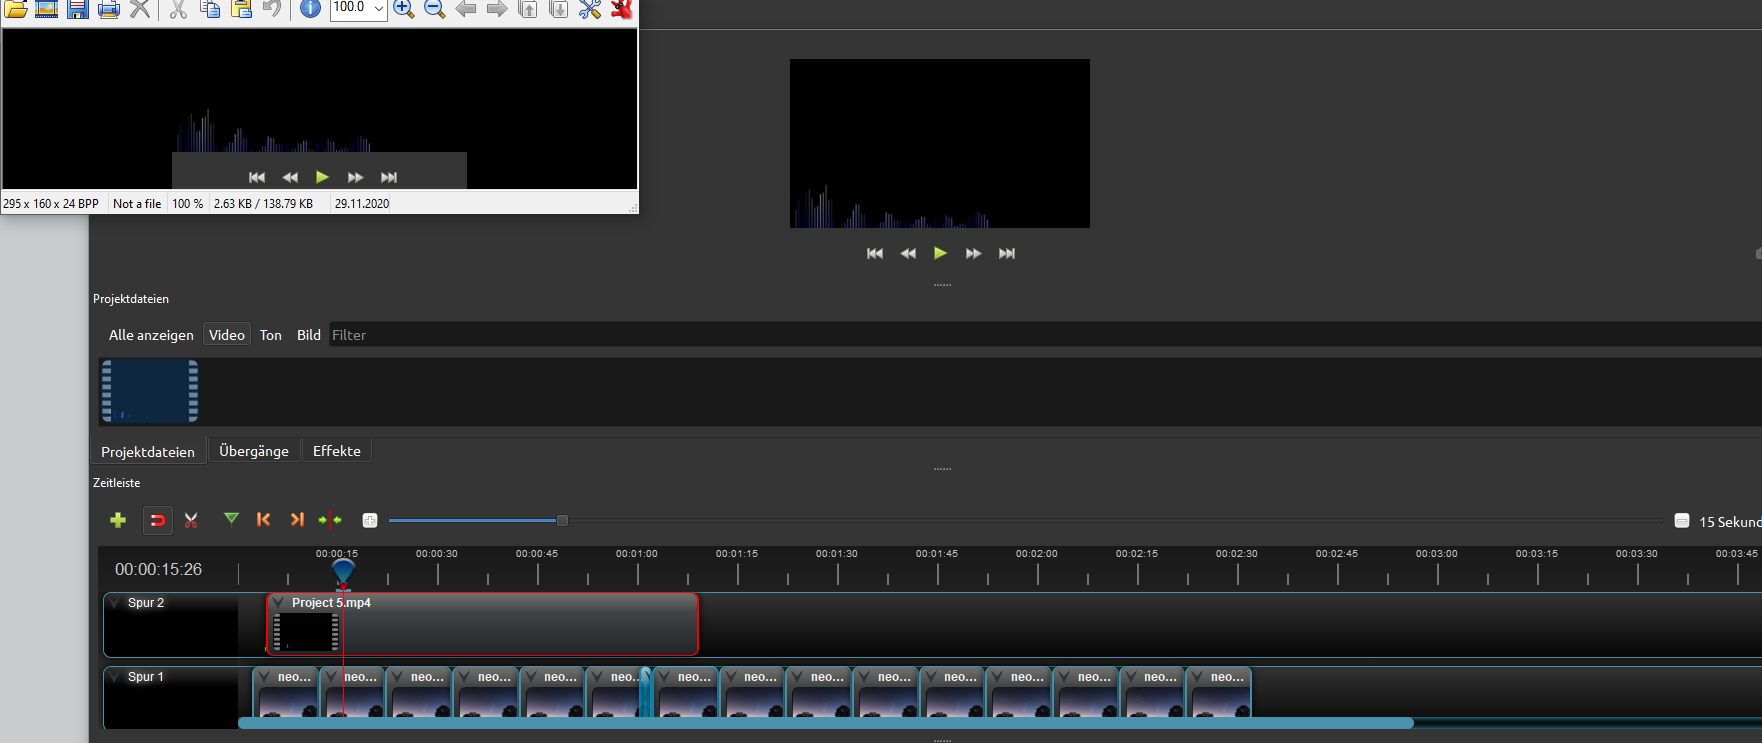
Task: Click the IrfanView print icon
Action: click(x=109, y=9)
